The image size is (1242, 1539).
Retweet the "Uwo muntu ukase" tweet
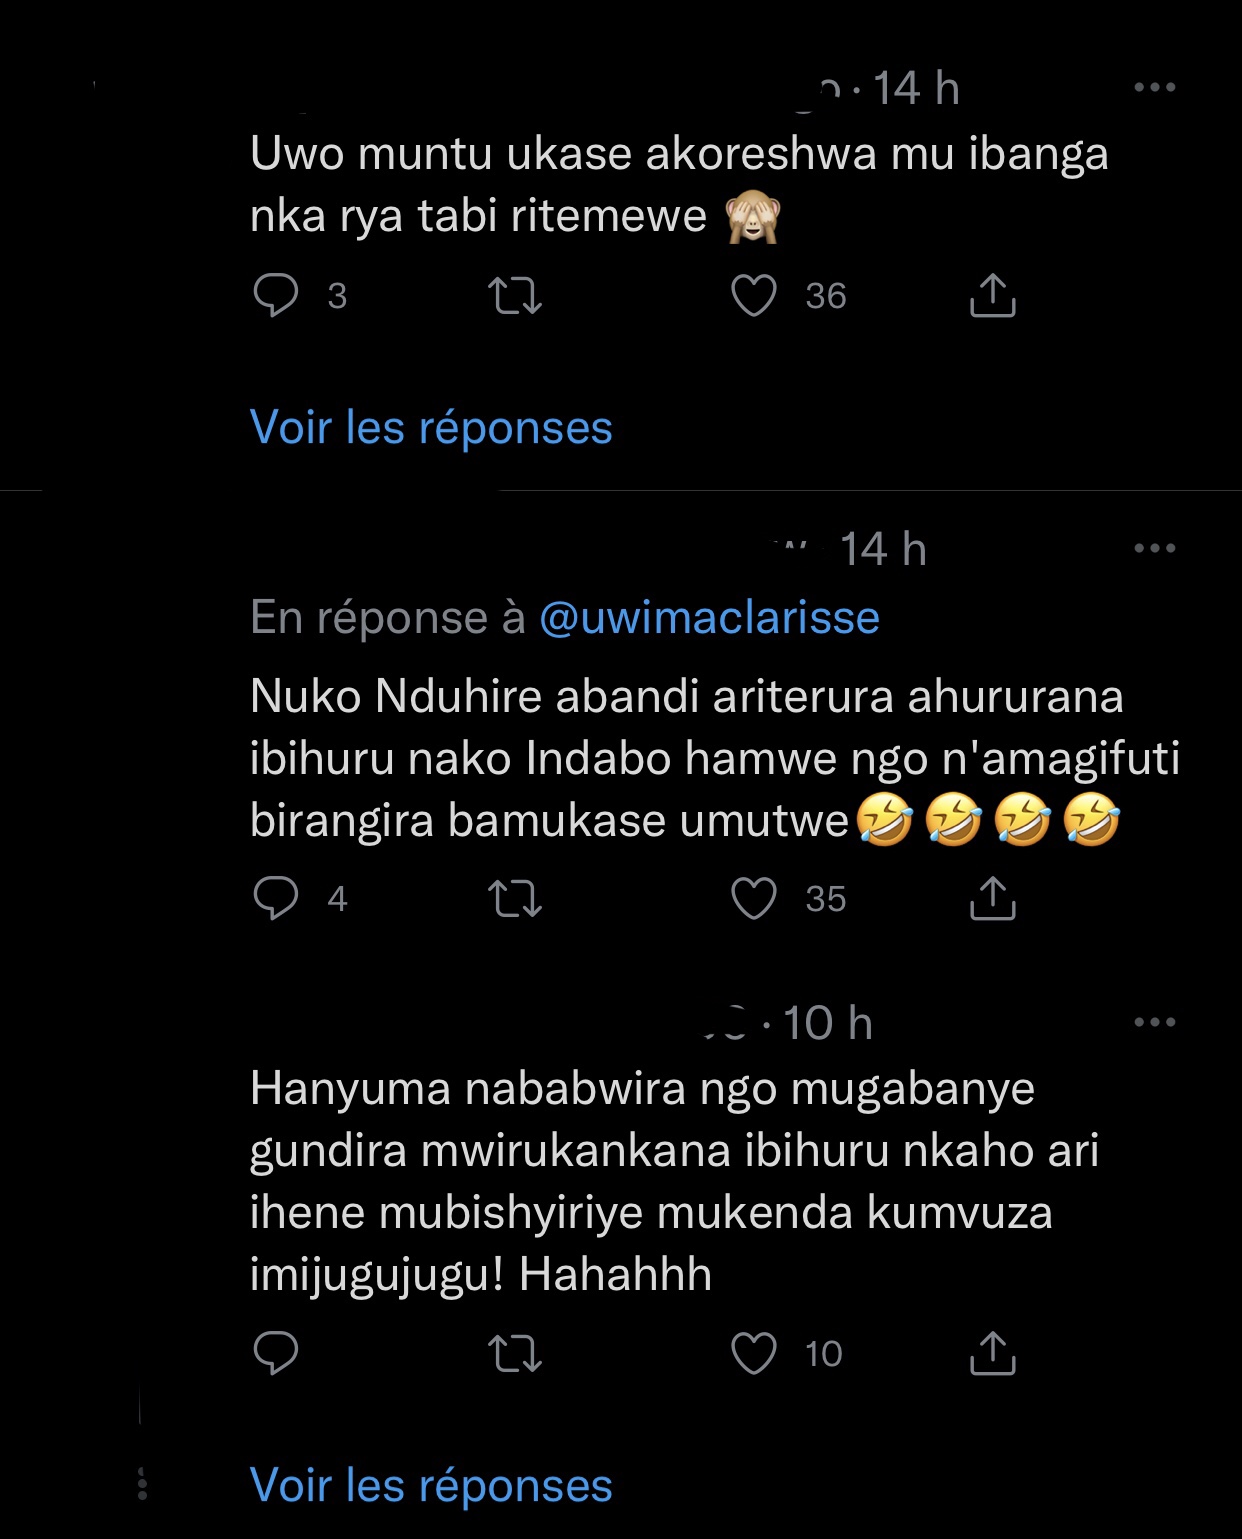514,296
